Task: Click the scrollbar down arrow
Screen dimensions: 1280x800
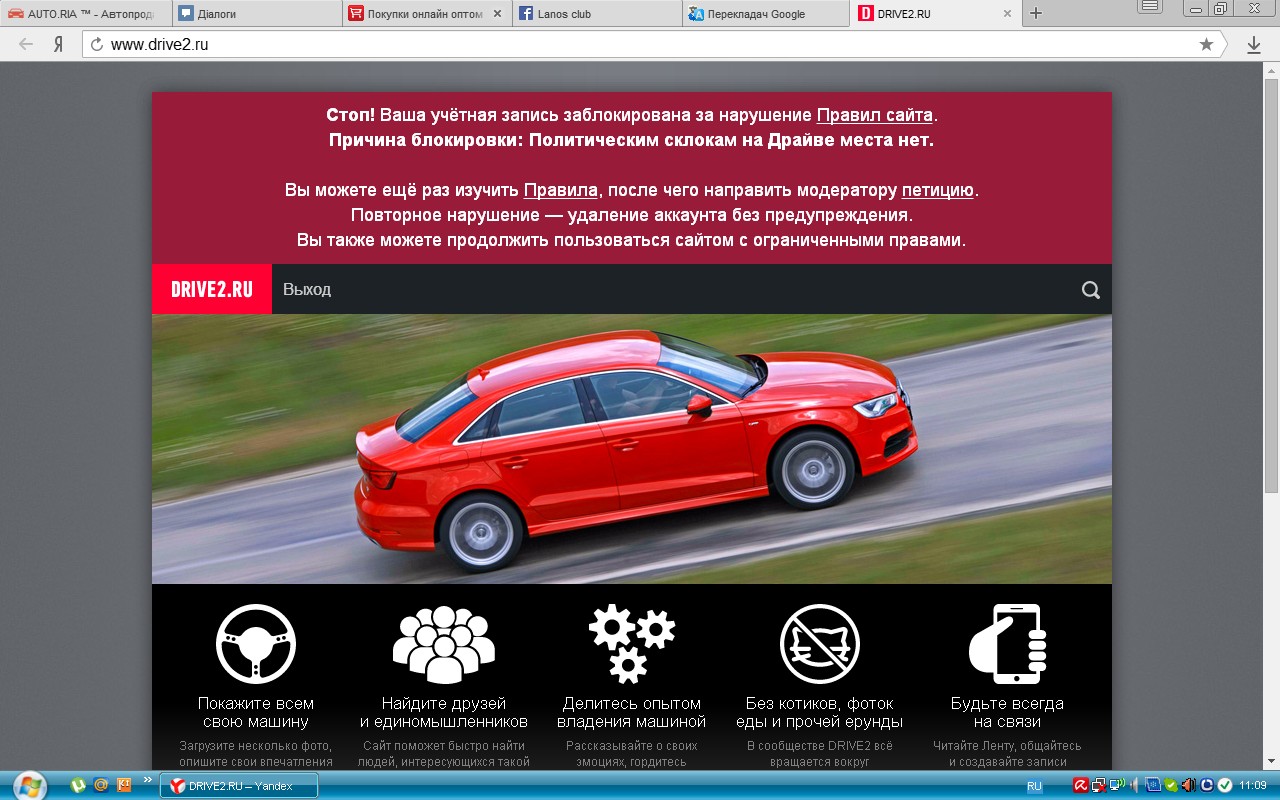Action: (x=1271, y=763)
